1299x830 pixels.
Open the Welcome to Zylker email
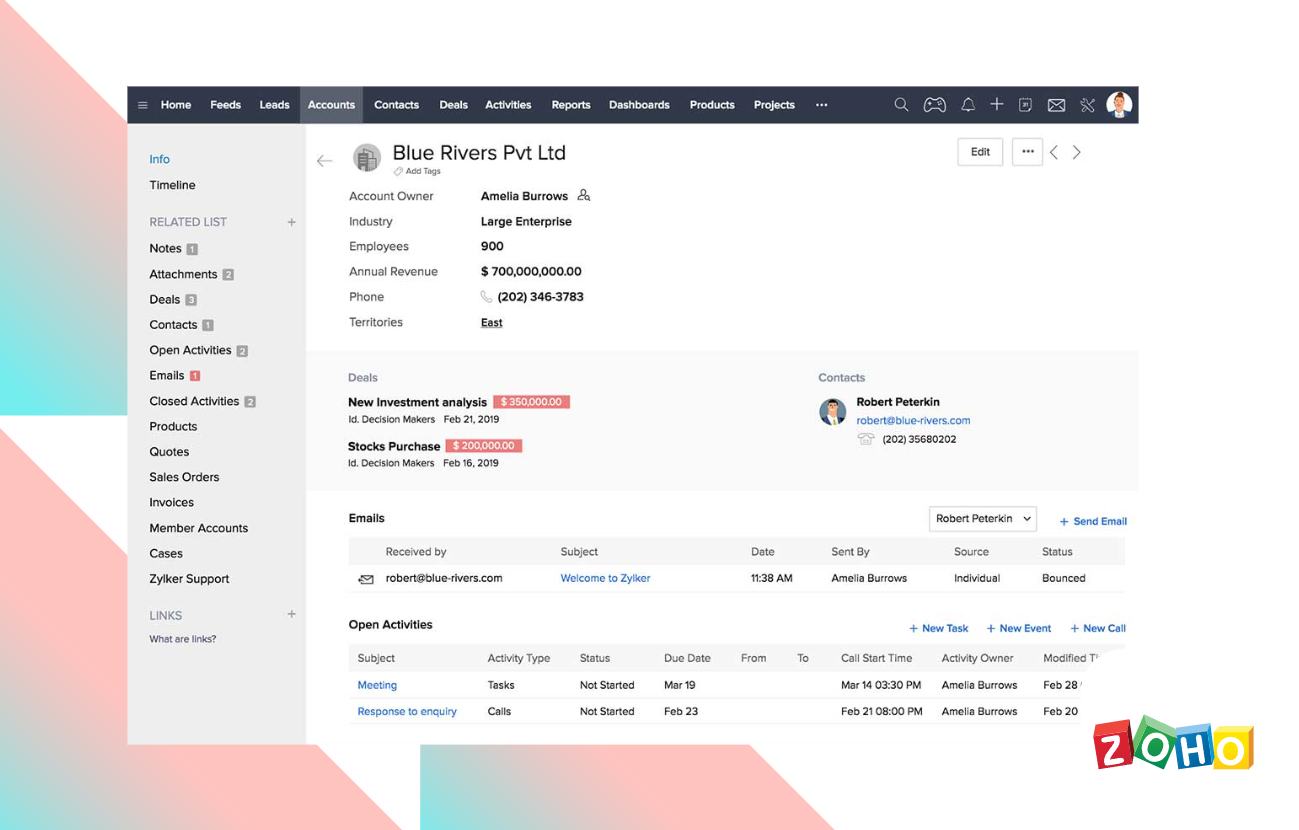(x=605, y=578)
